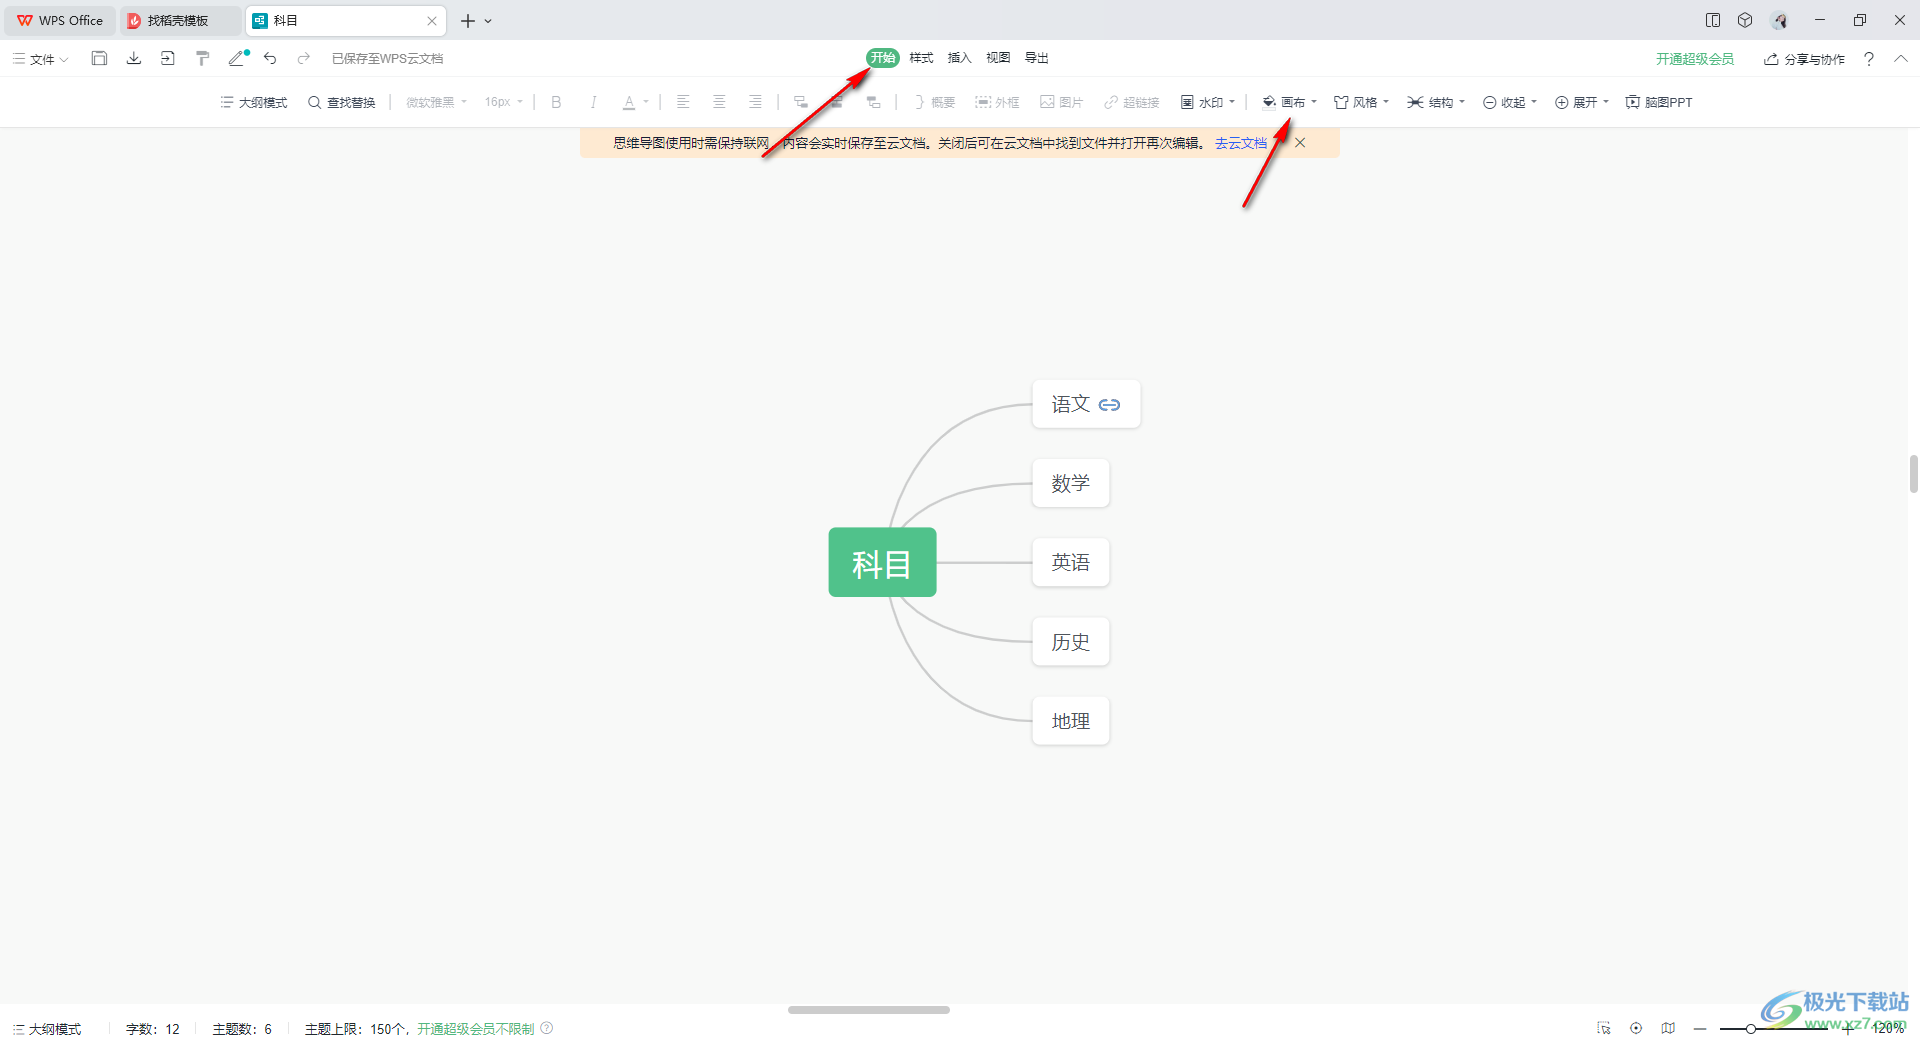Open the canvas (画布) dropdown
Viewport: 1920px width, 1040px height.
[x=1289, y=102]
